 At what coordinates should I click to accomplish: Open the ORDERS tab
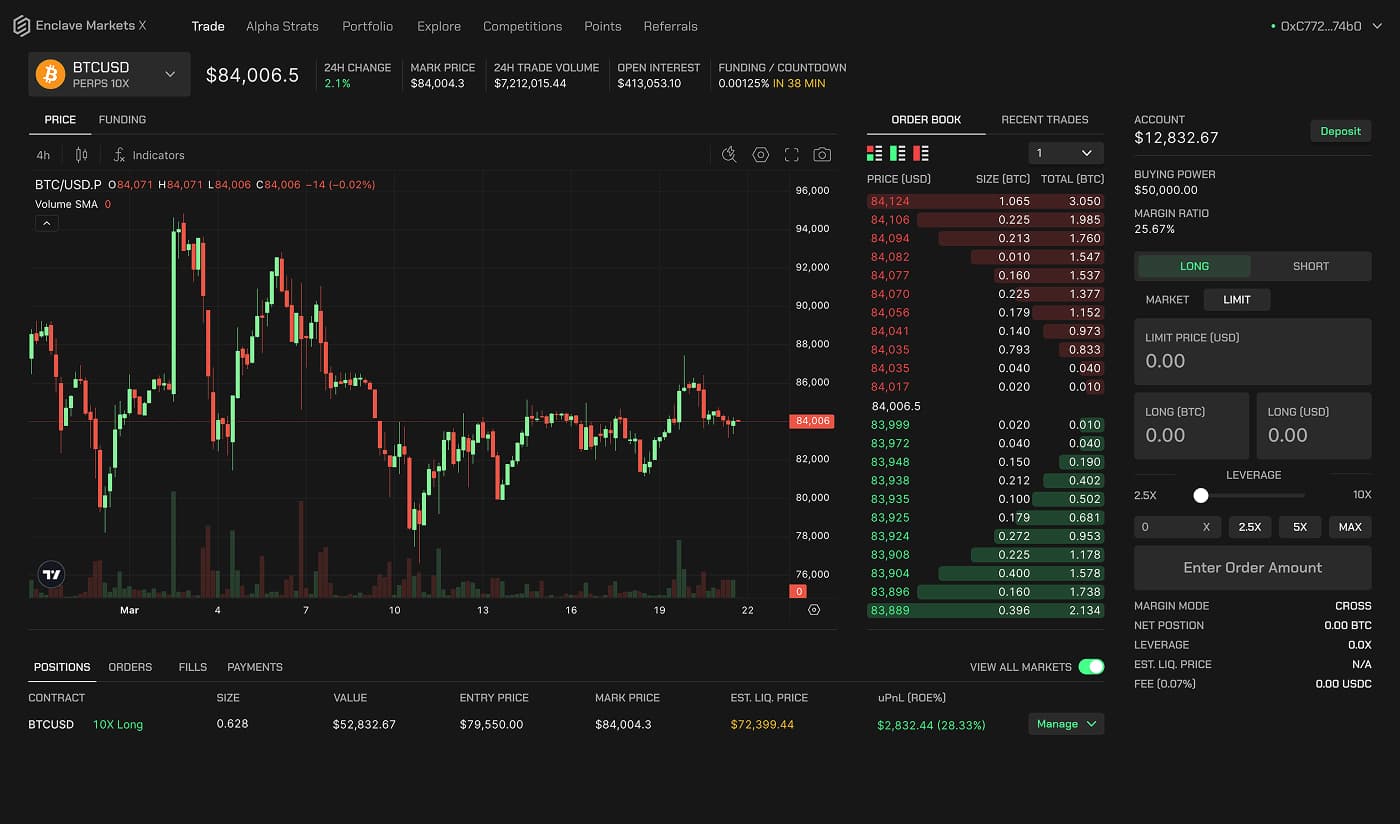click(x=130, y=667)
